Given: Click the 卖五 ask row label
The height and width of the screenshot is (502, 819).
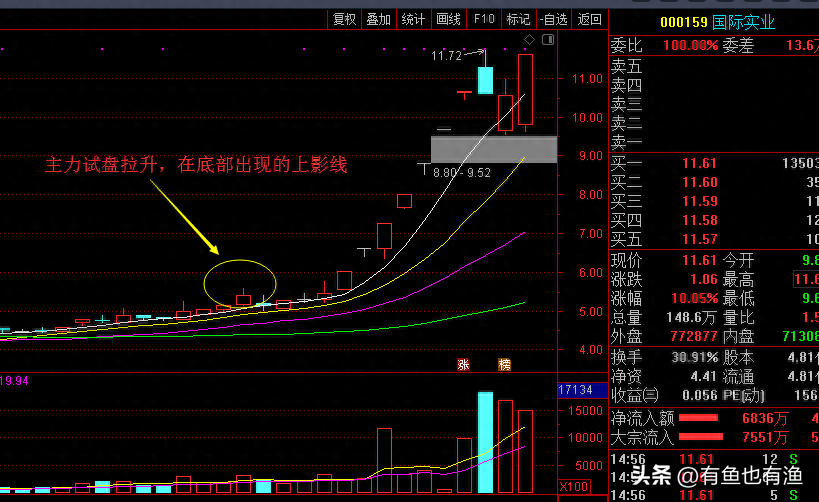Looking at the screenshot, I should (626, 66).
